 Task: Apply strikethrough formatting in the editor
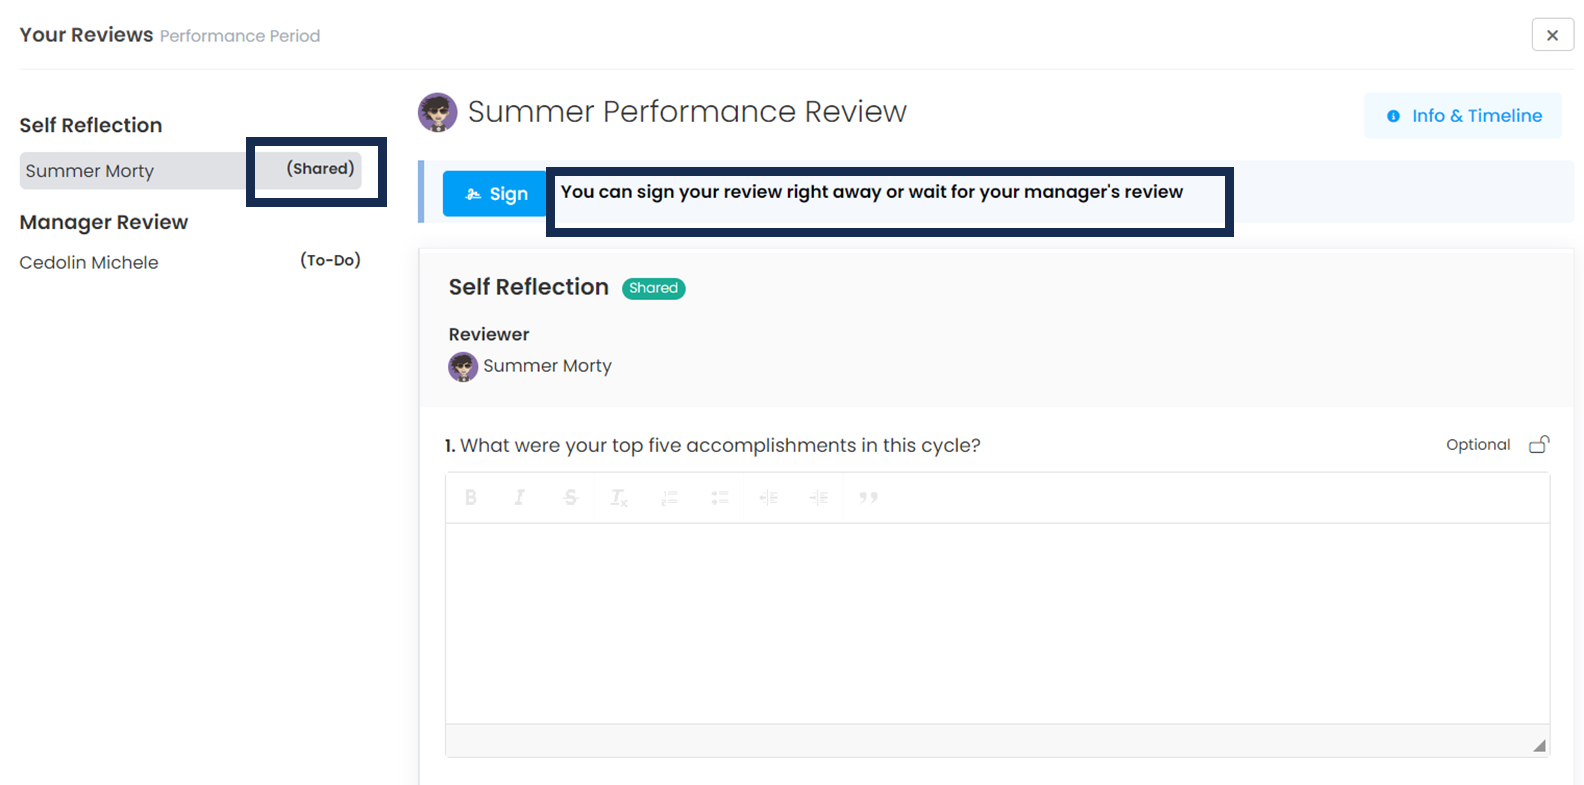(570, 497)
